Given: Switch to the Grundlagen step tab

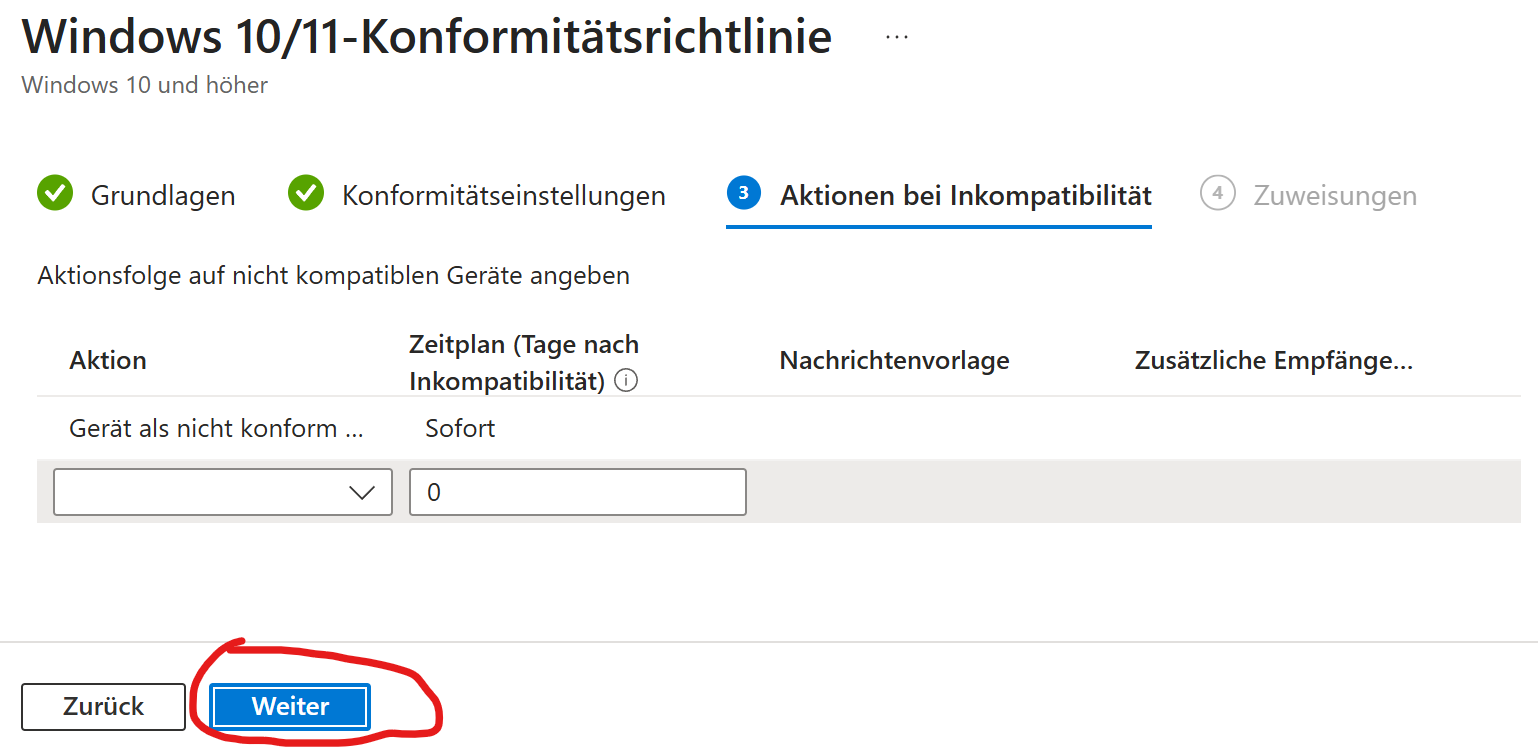Looking at the screenshot, I should pyautogui.click(x=163, y=195).
